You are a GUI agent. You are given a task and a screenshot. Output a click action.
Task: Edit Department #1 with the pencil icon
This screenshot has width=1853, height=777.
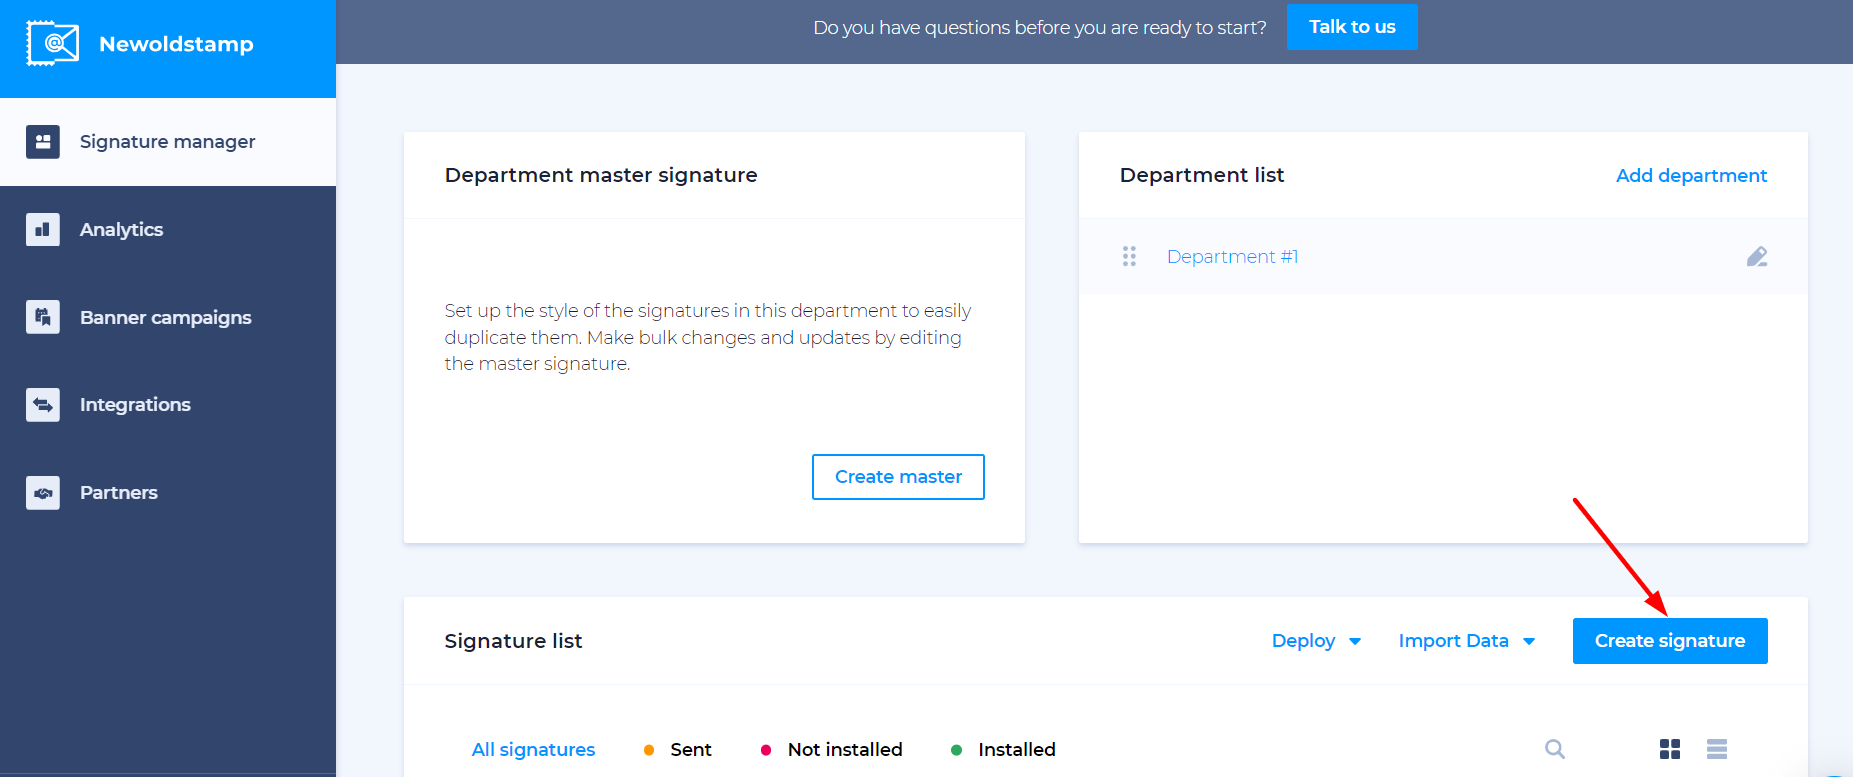[1757, 257]
